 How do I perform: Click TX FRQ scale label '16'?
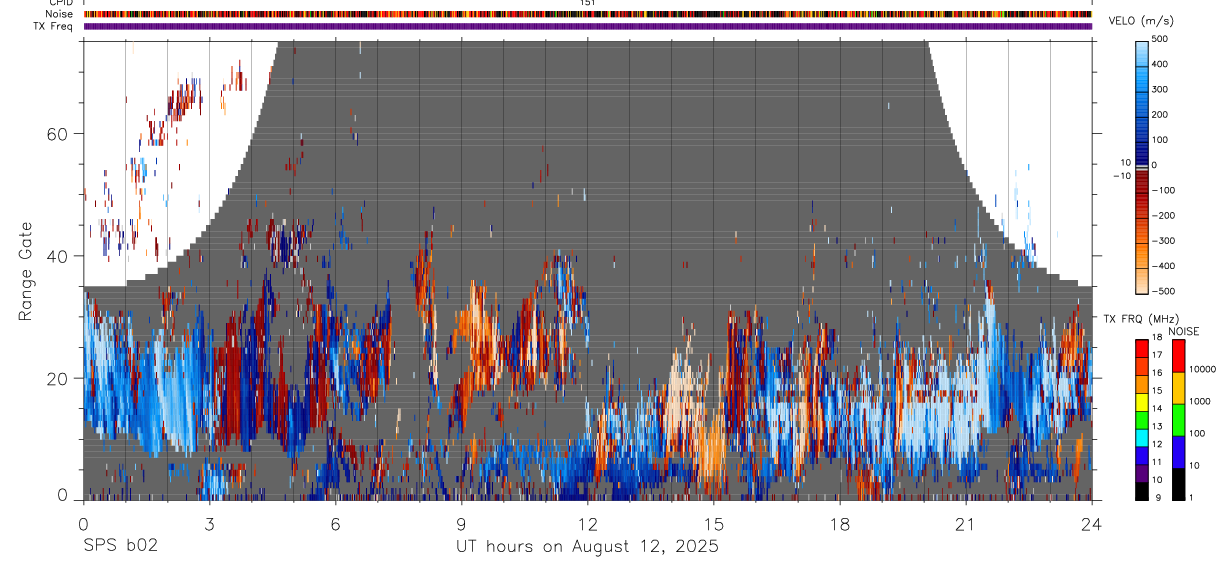[1159, 373]
